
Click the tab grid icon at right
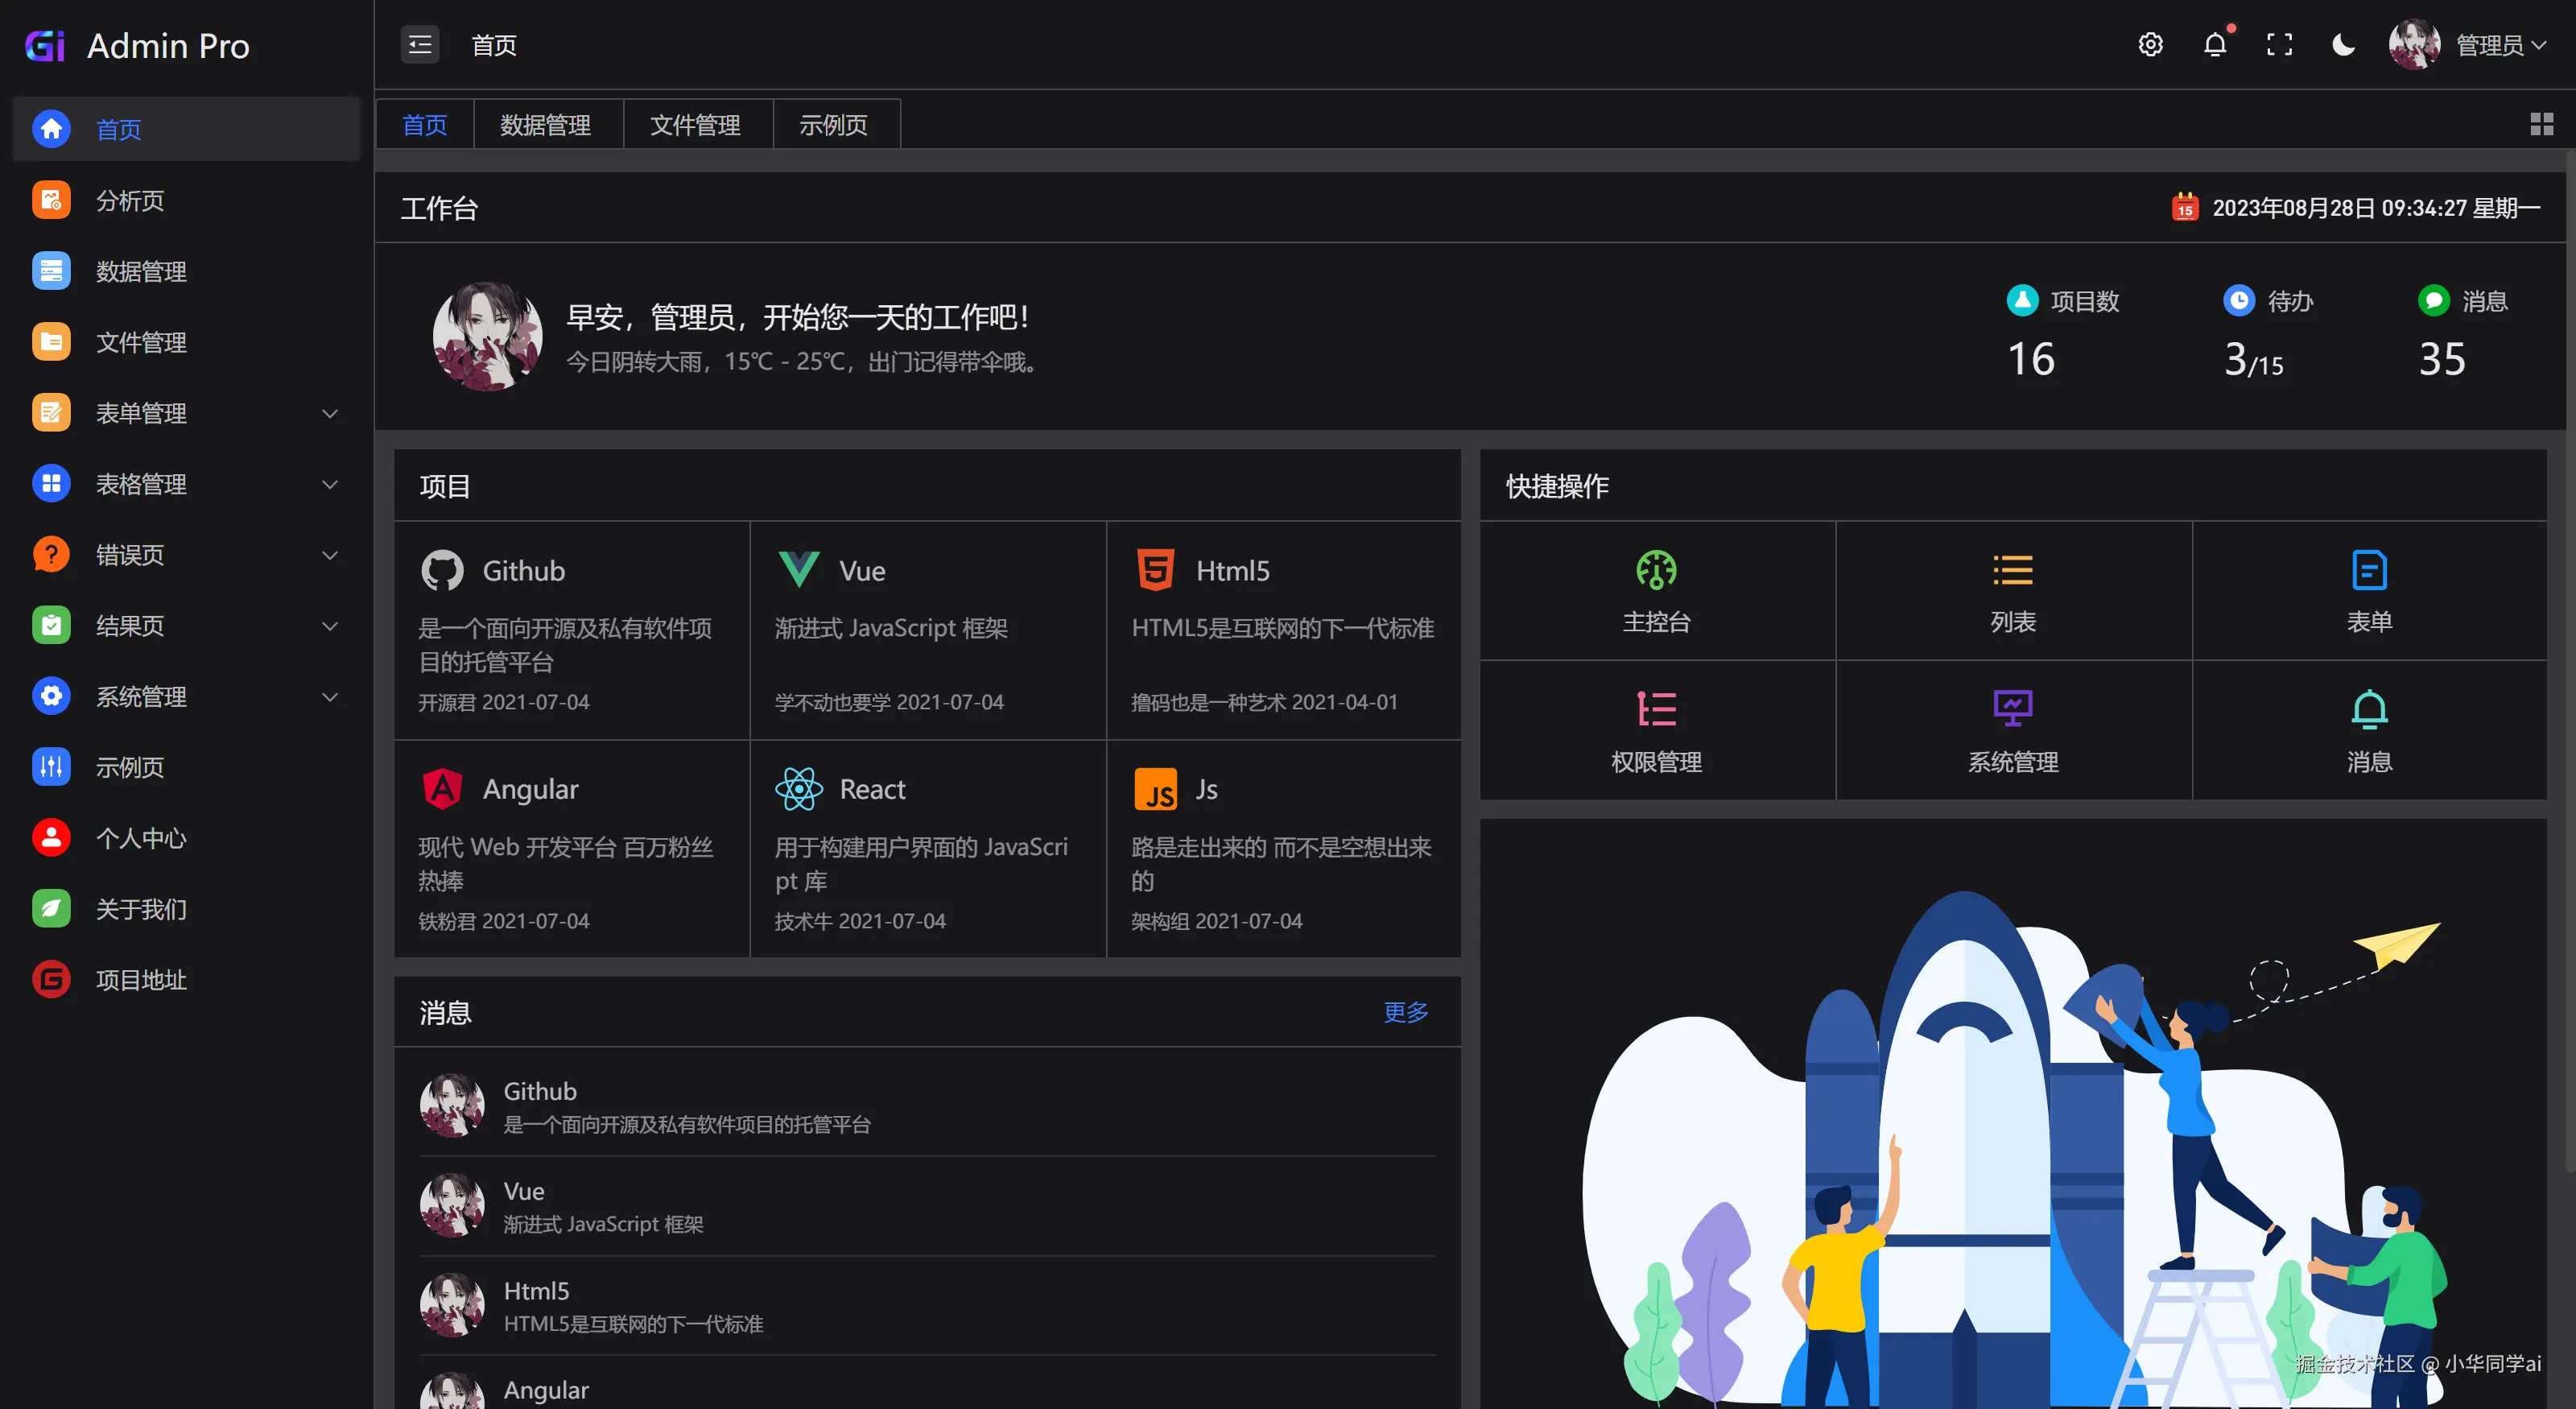pos(2541,124)
